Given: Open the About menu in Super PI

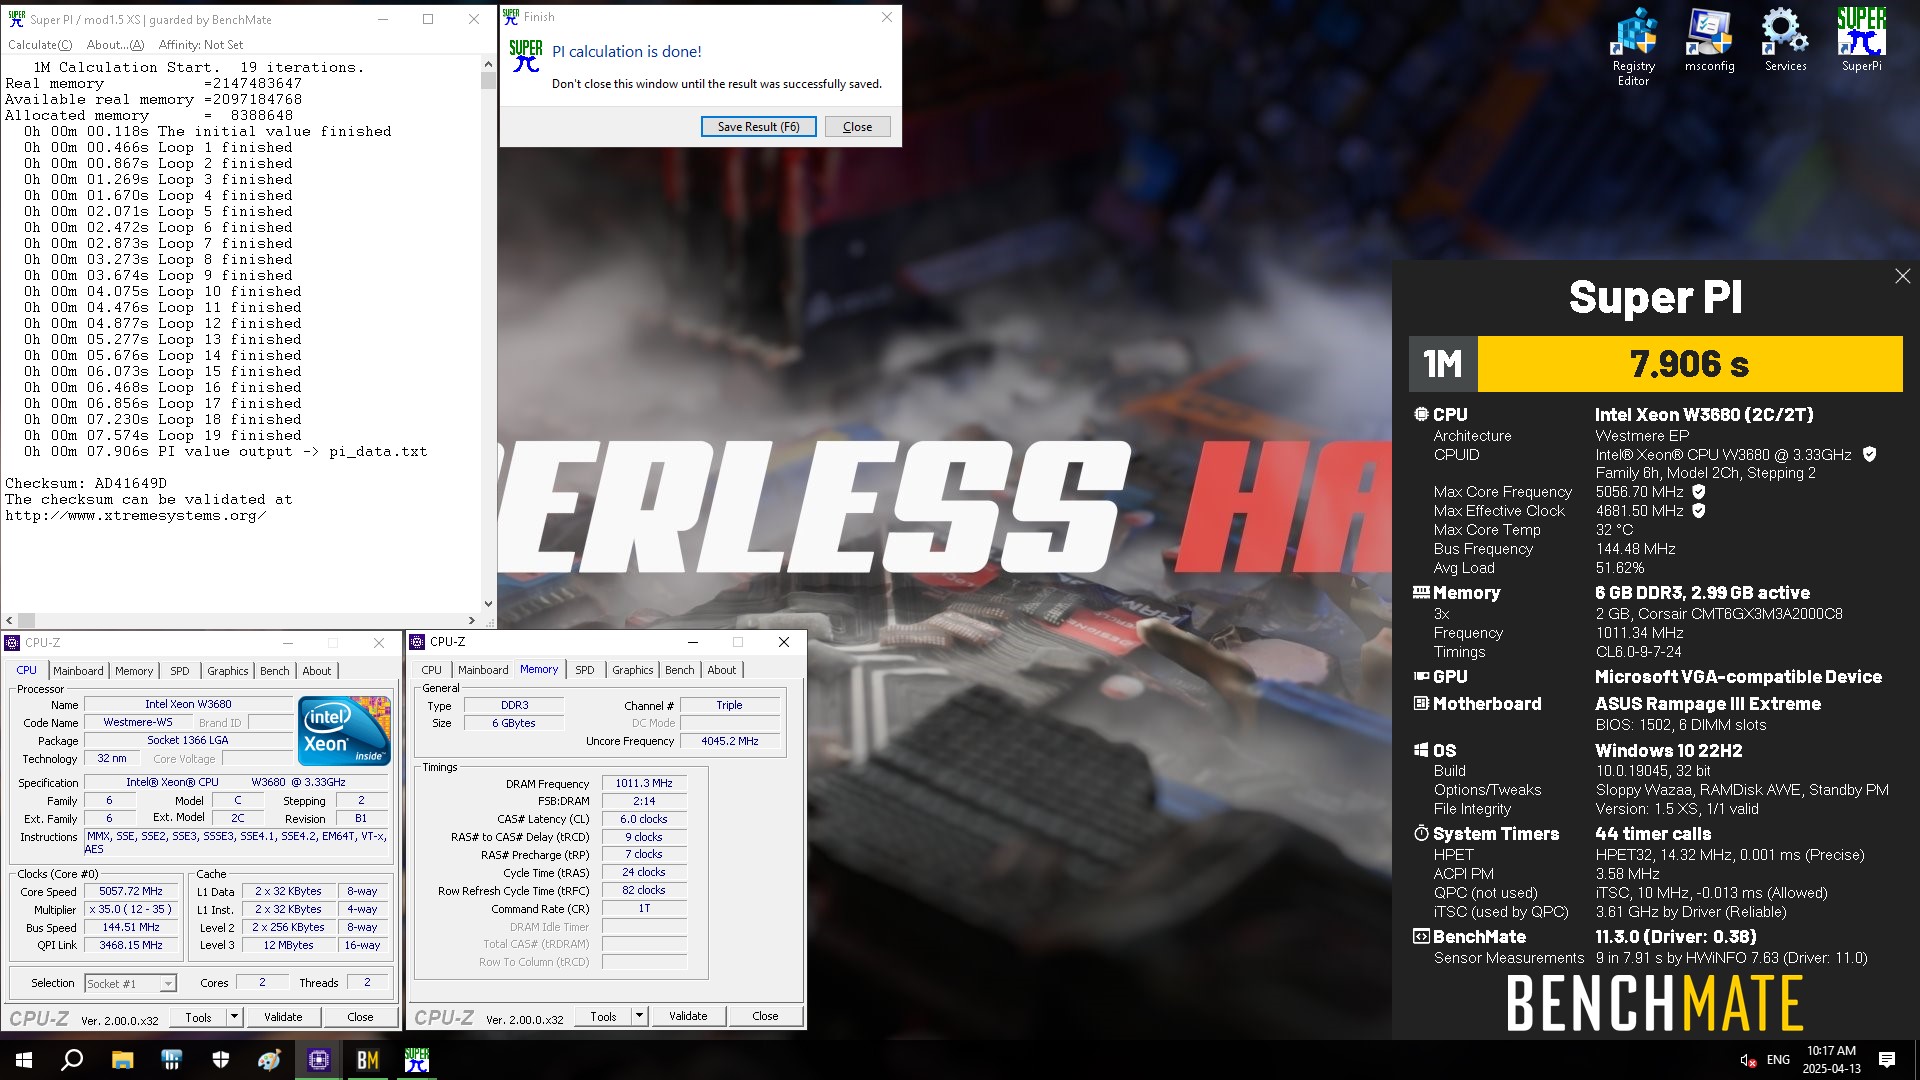Looking at the screenshot, I should point(115,45).
